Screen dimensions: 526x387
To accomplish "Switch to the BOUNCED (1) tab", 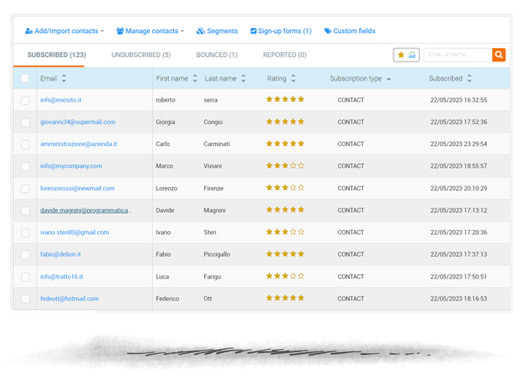I will pos(217,55).
